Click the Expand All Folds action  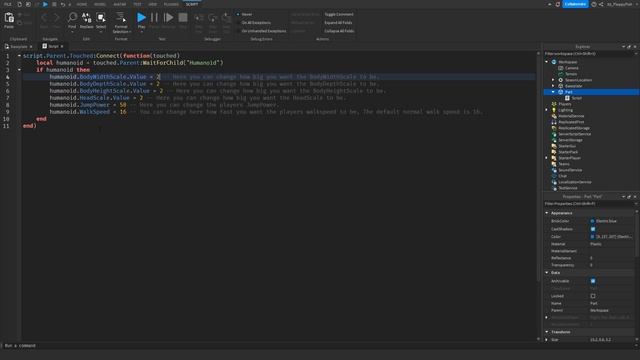[x=338, y=23]
